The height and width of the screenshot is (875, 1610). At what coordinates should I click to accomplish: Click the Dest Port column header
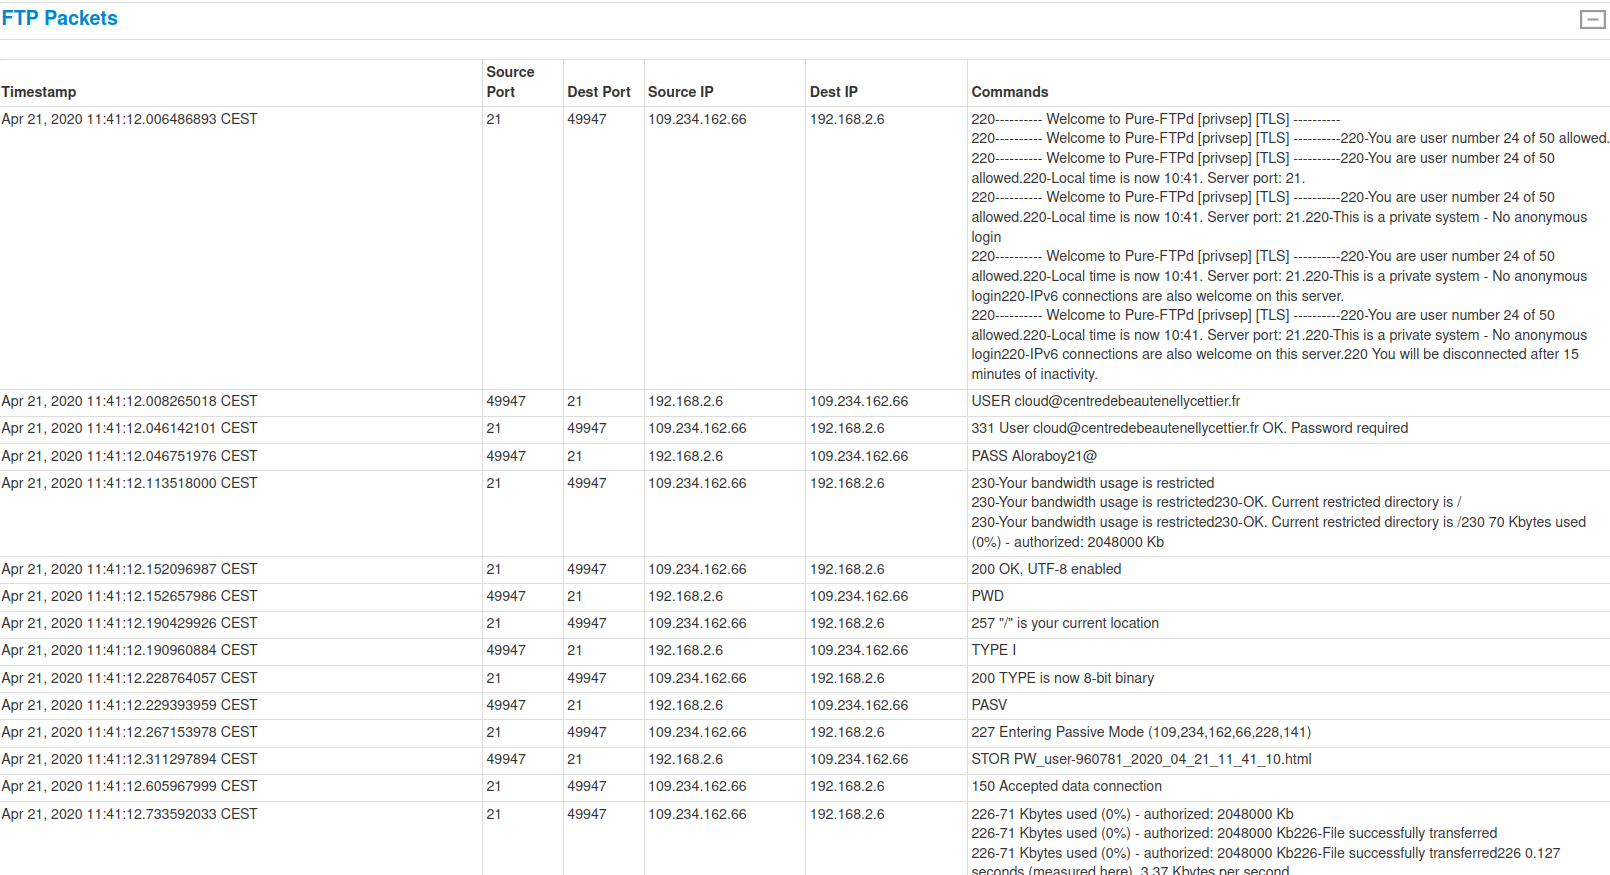tap(598, 92)
